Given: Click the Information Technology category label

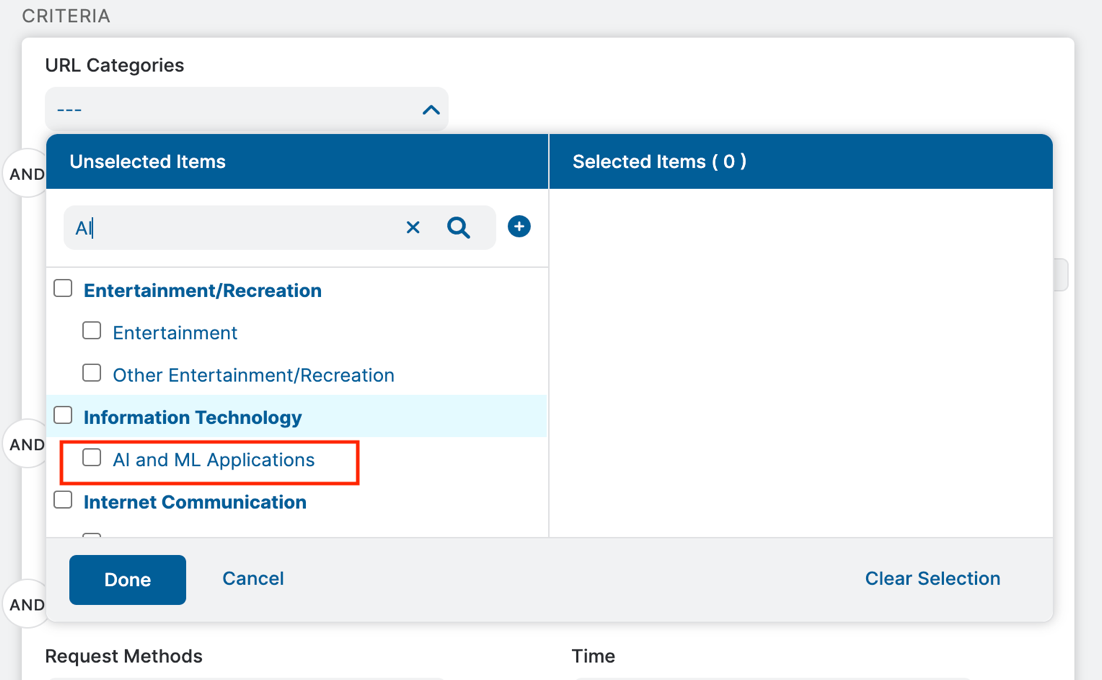Looking at the screenshot, I should 192,417.
